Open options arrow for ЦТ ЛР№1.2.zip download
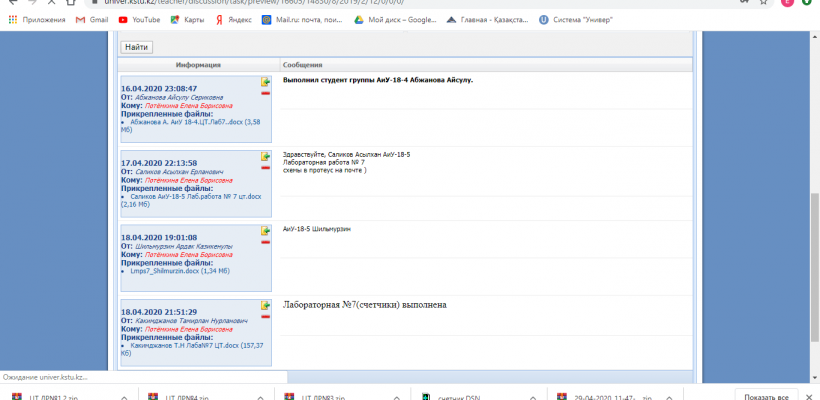This screenshot has height=400, width=820. pyautogui.click(x=124, y=397)
